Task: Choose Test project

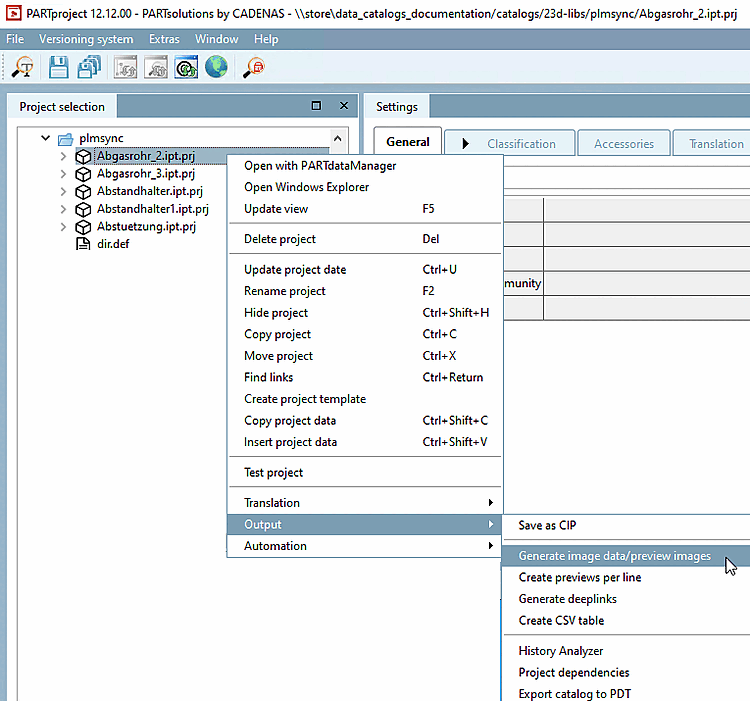Action: tap(364, 472)
